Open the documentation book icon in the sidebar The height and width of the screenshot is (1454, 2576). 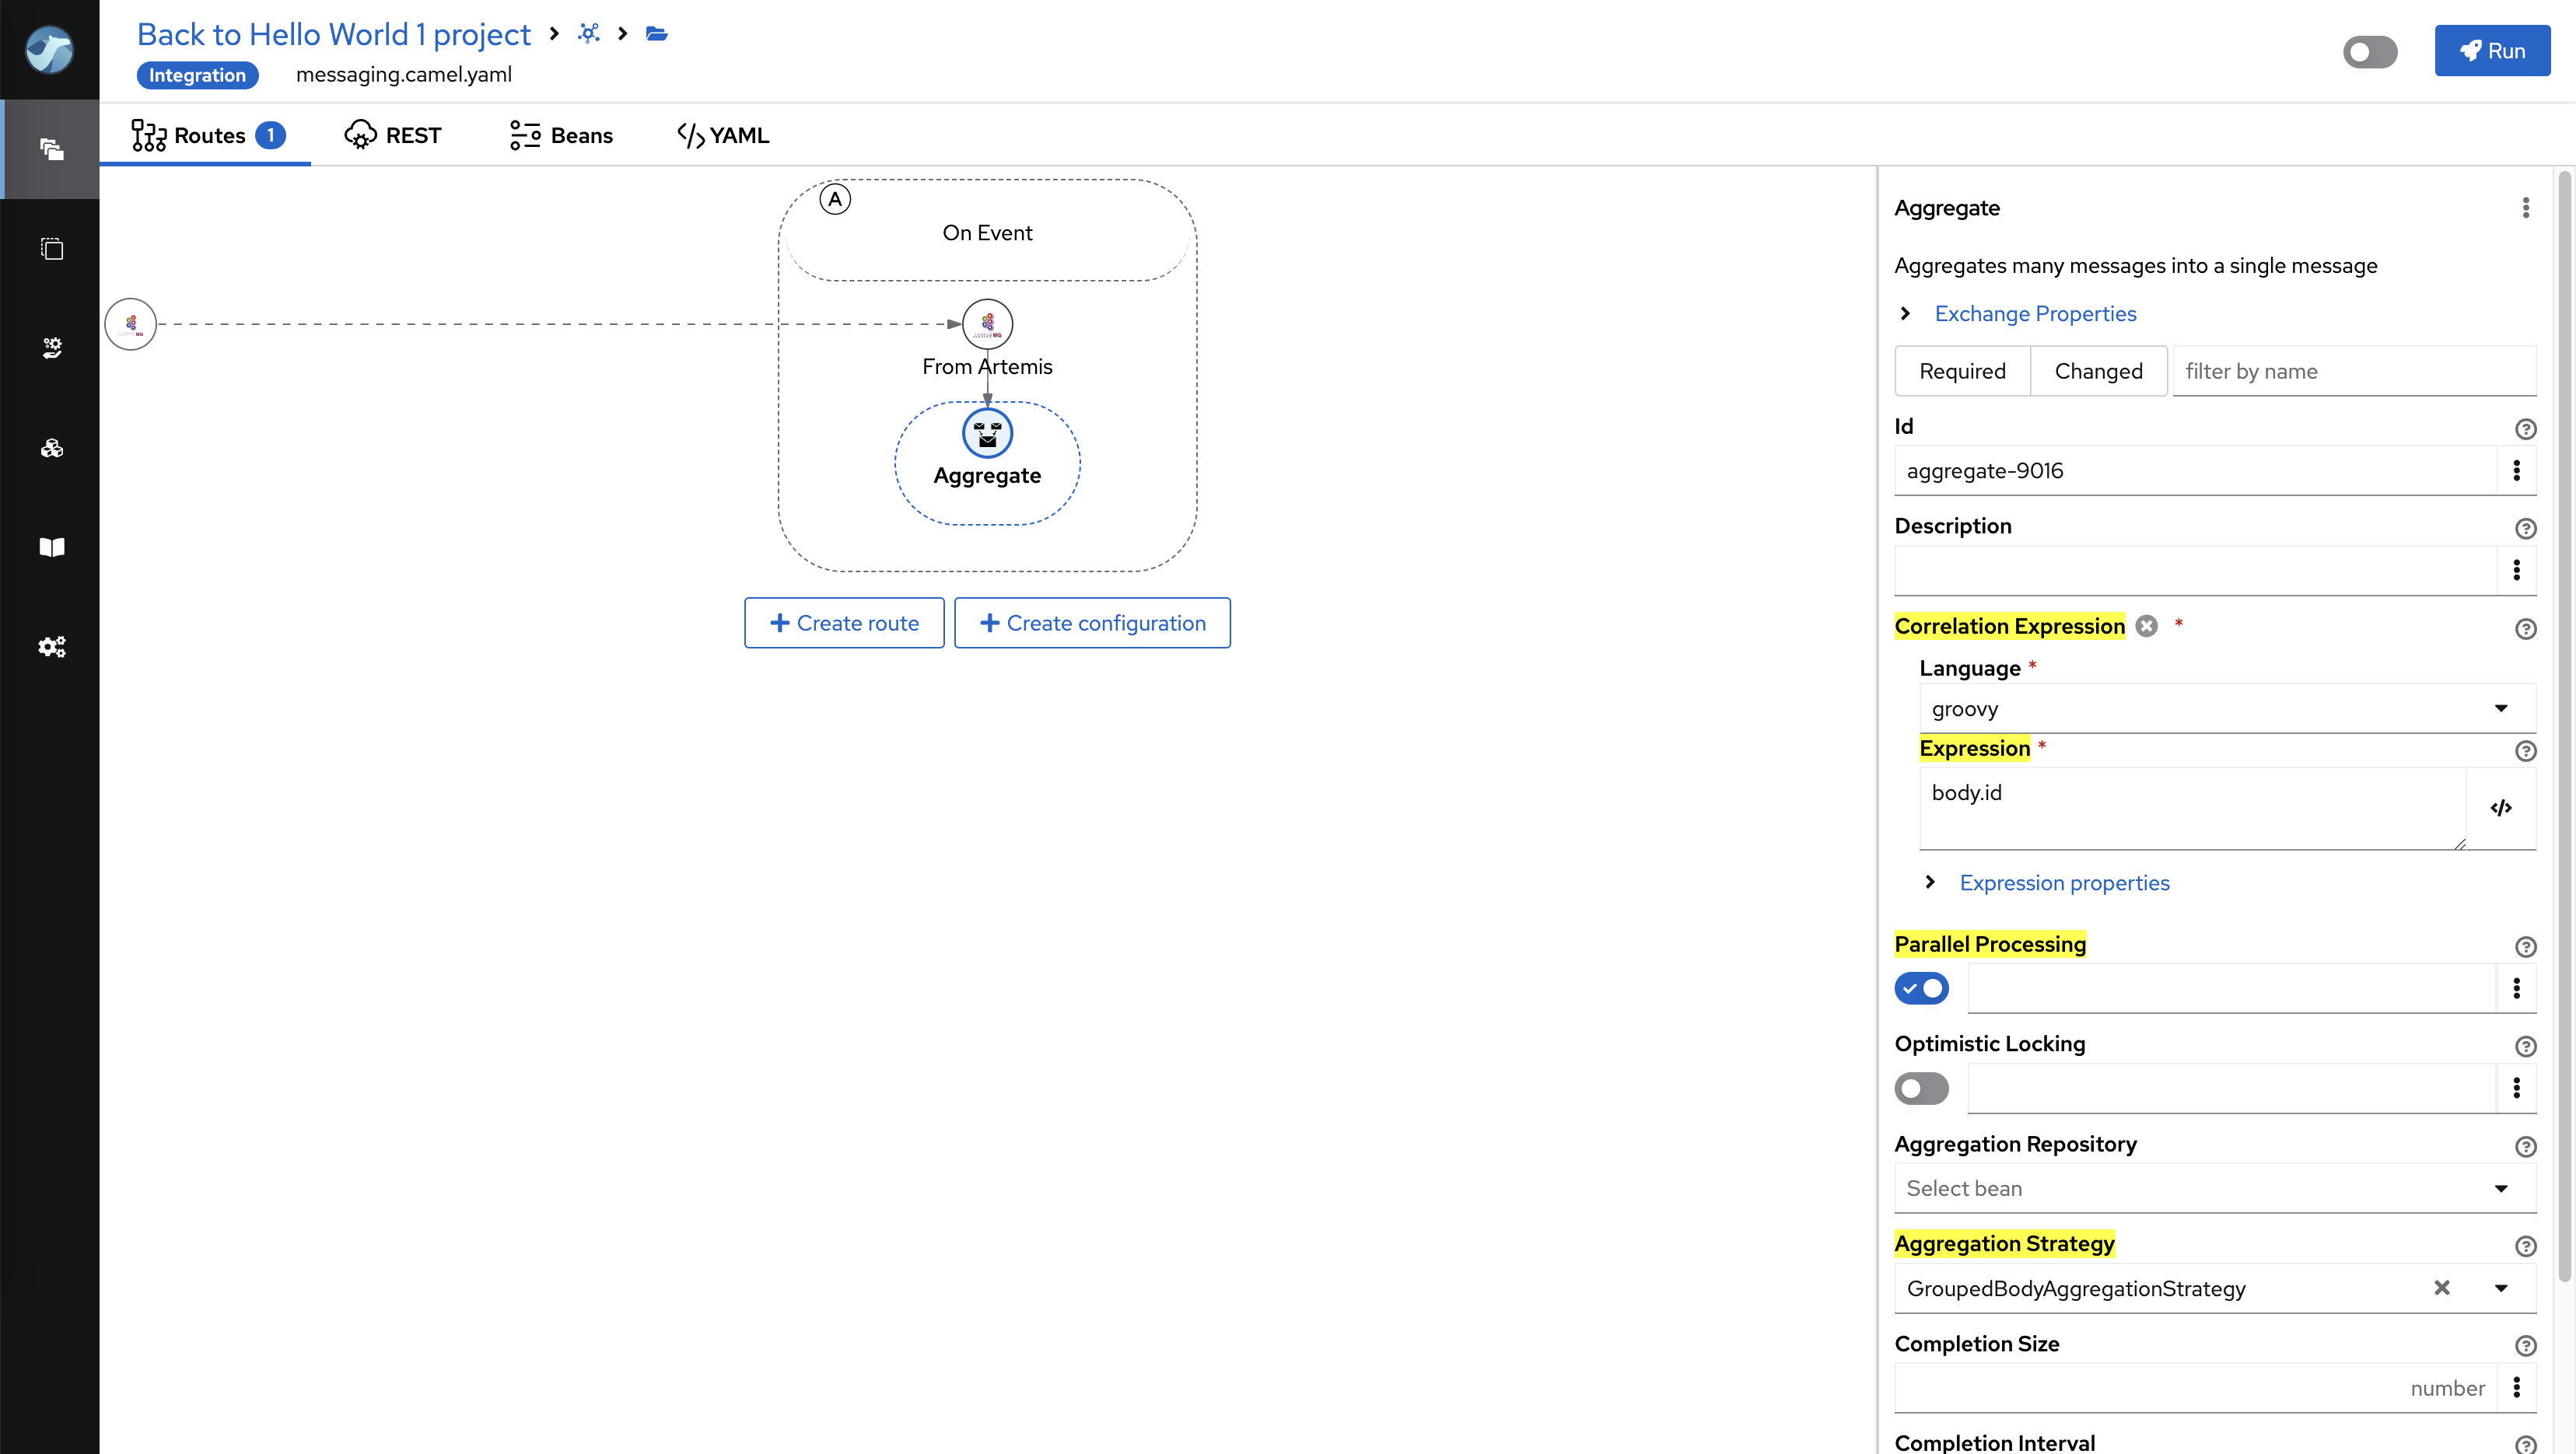52,547
